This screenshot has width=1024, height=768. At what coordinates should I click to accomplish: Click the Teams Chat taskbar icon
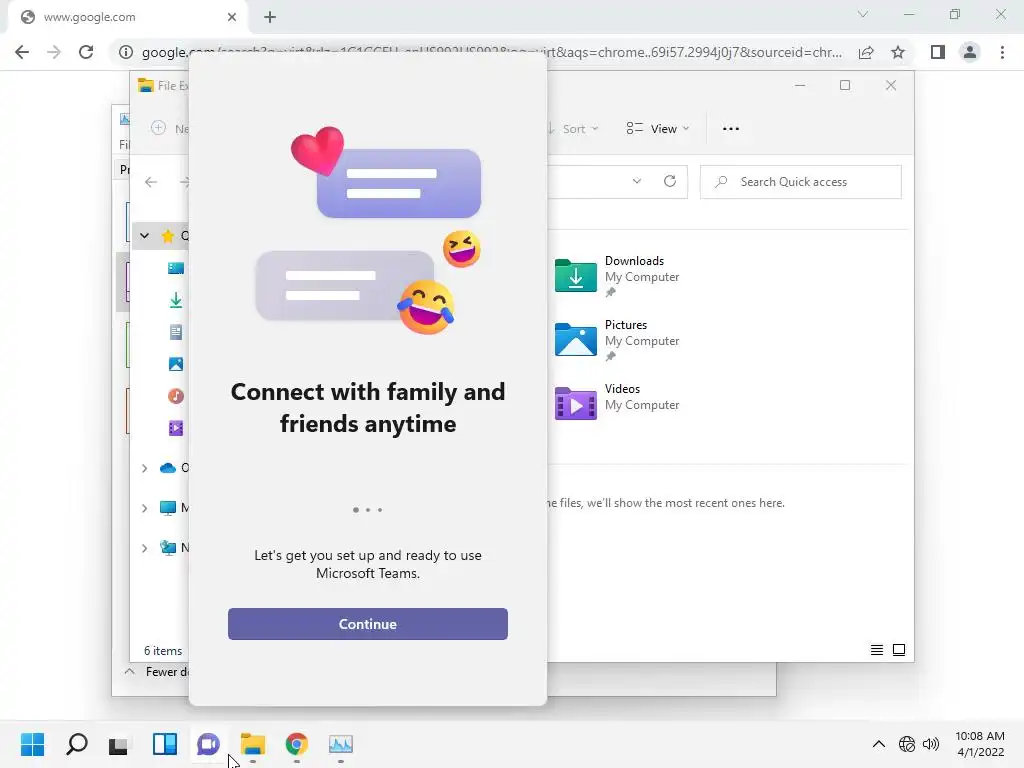208,744
